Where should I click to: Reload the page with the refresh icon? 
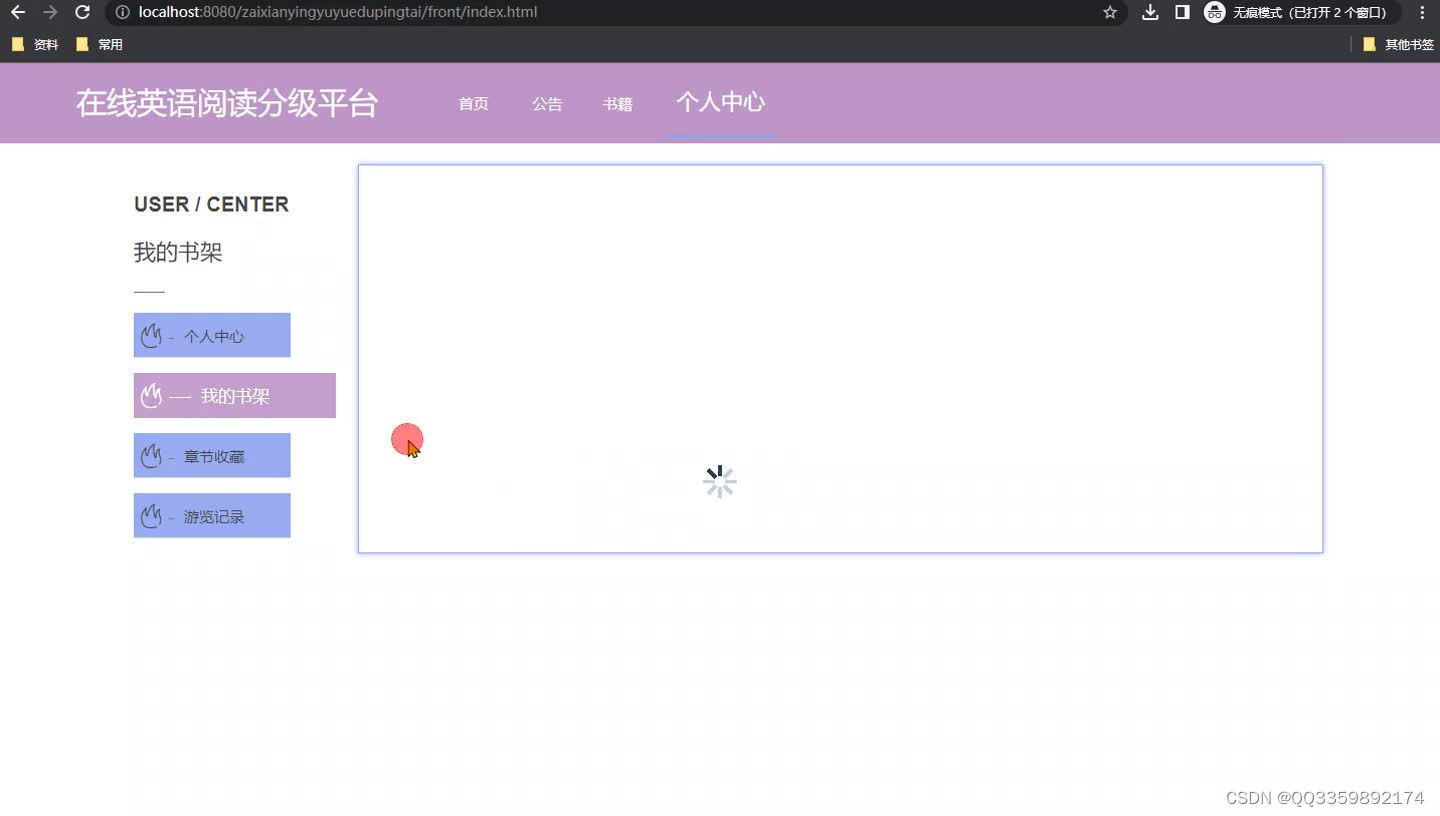click(83, 12)
